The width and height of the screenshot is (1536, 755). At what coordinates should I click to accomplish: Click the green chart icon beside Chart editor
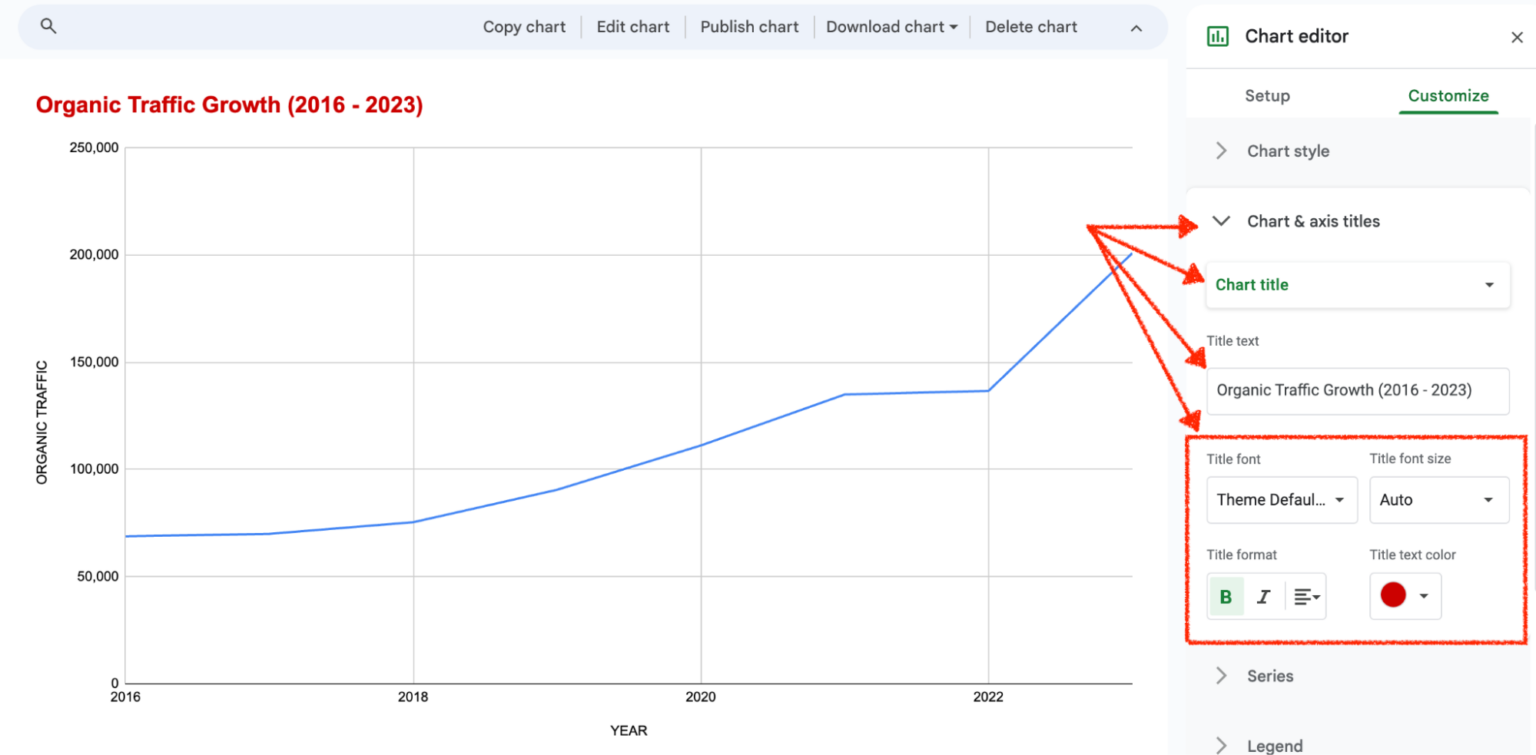coord(1218,35)
